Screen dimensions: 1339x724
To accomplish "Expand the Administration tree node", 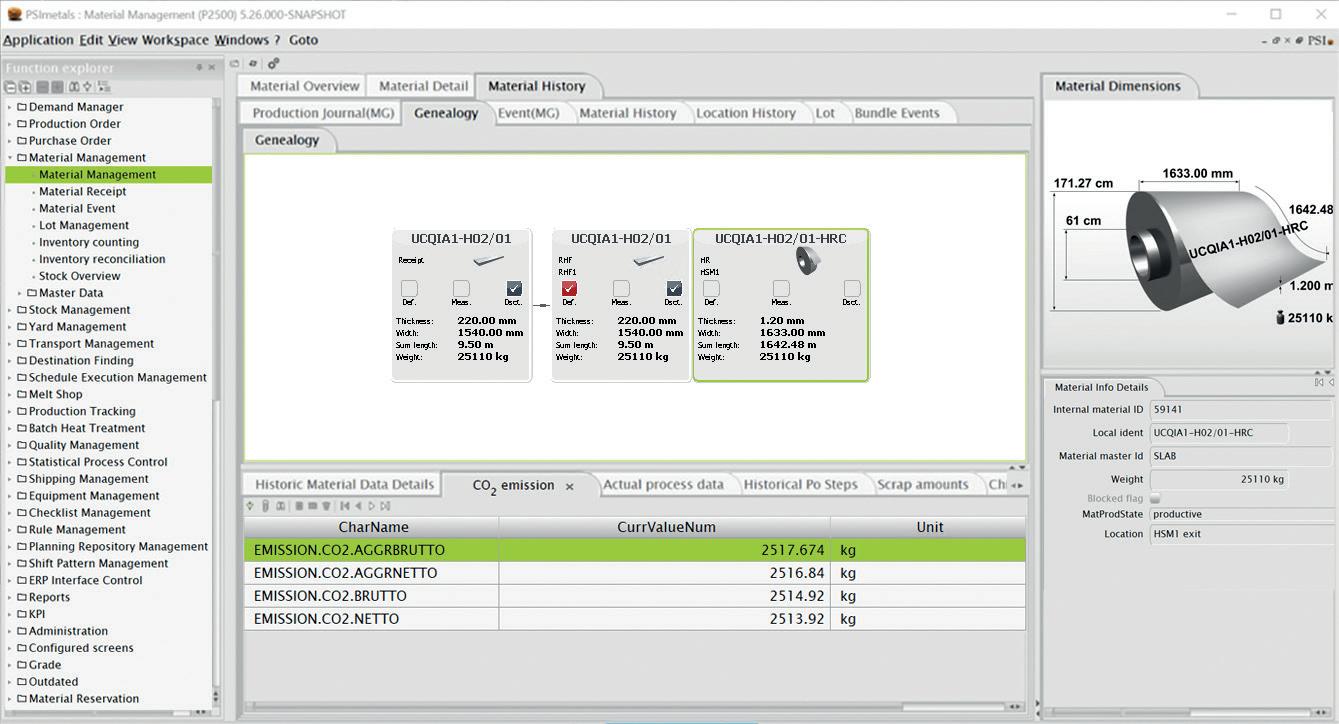I will click(x=10, y=631).
